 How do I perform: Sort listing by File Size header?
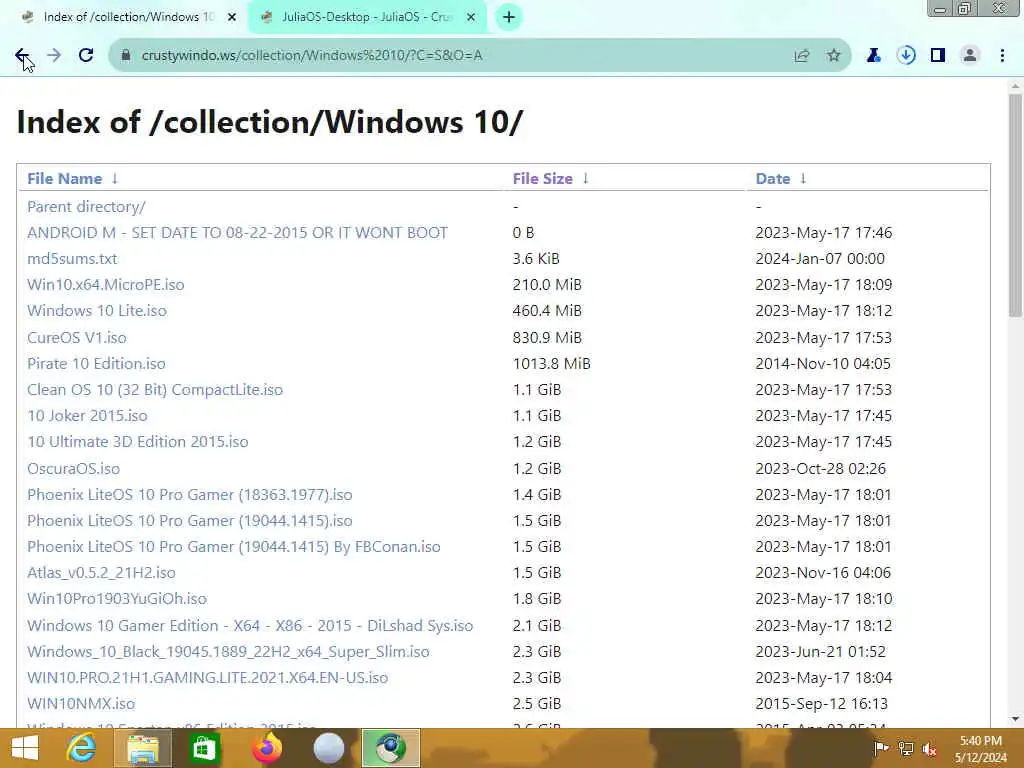point(543,178)
